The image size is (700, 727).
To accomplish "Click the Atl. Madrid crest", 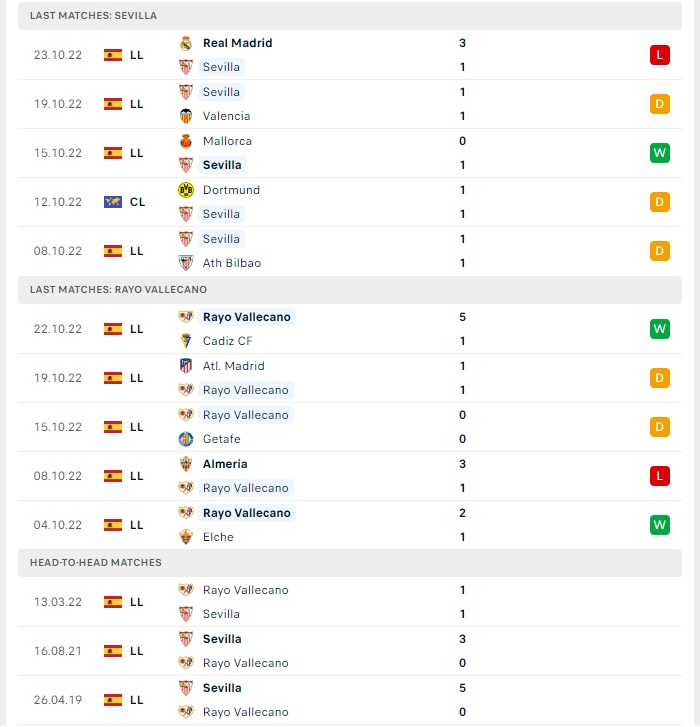I will click(x=186, y=366).
